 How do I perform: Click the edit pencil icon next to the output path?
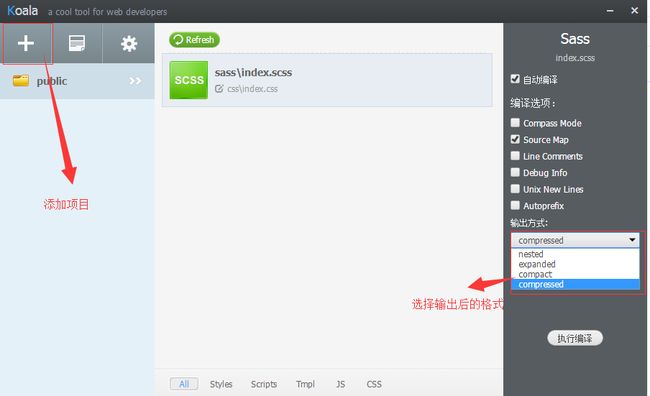tap(219, 89)
